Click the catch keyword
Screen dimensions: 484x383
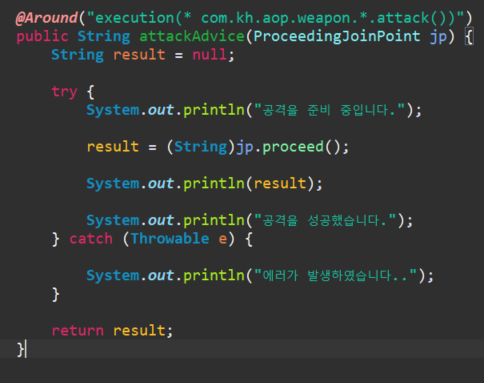91,239
